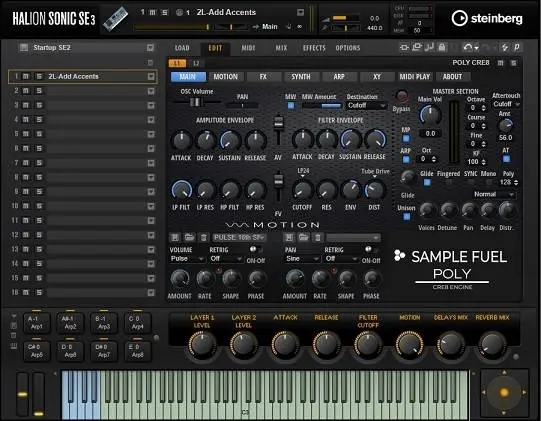
Task: Open the Pan Sine waveform dropdown
Action: pyautogui.click(x=302, y=259)
